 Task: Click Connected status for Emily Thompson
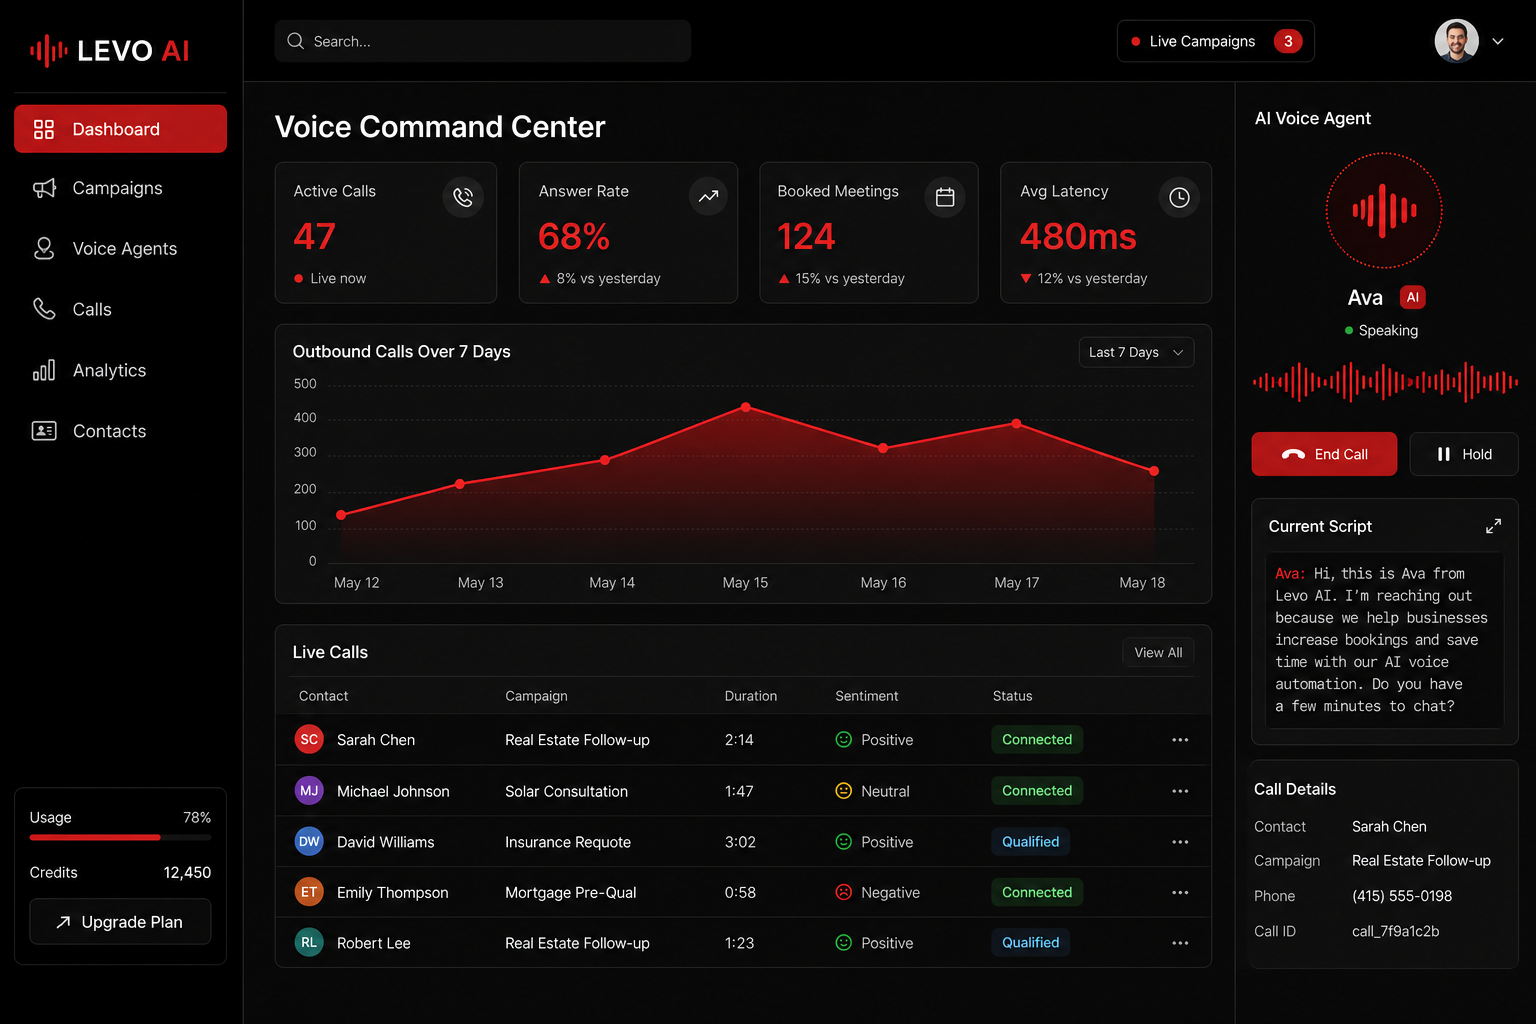click(x=1037, y=892)
